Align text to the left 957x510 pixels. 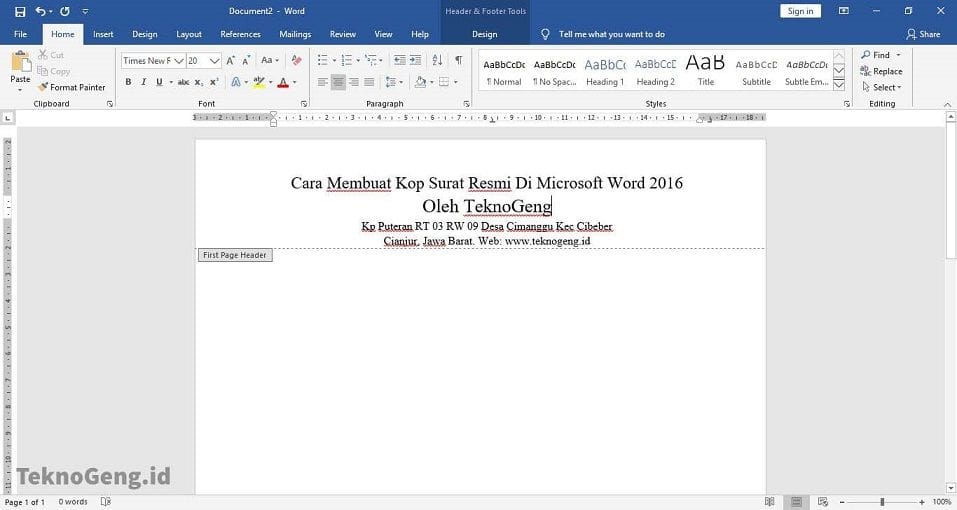pyautogui.click(x=323, y=82)
